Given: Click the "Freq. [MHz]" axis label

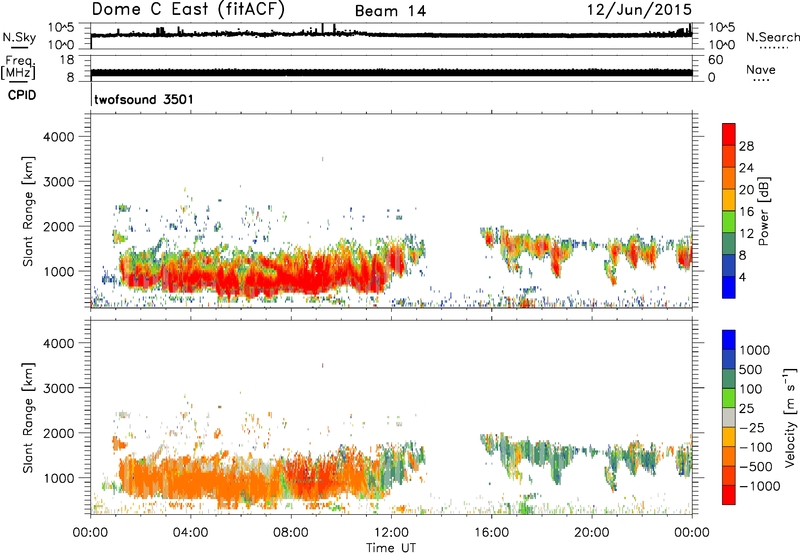Looking at the screenshot, I should pyautogui.click(x=18, y=68).
